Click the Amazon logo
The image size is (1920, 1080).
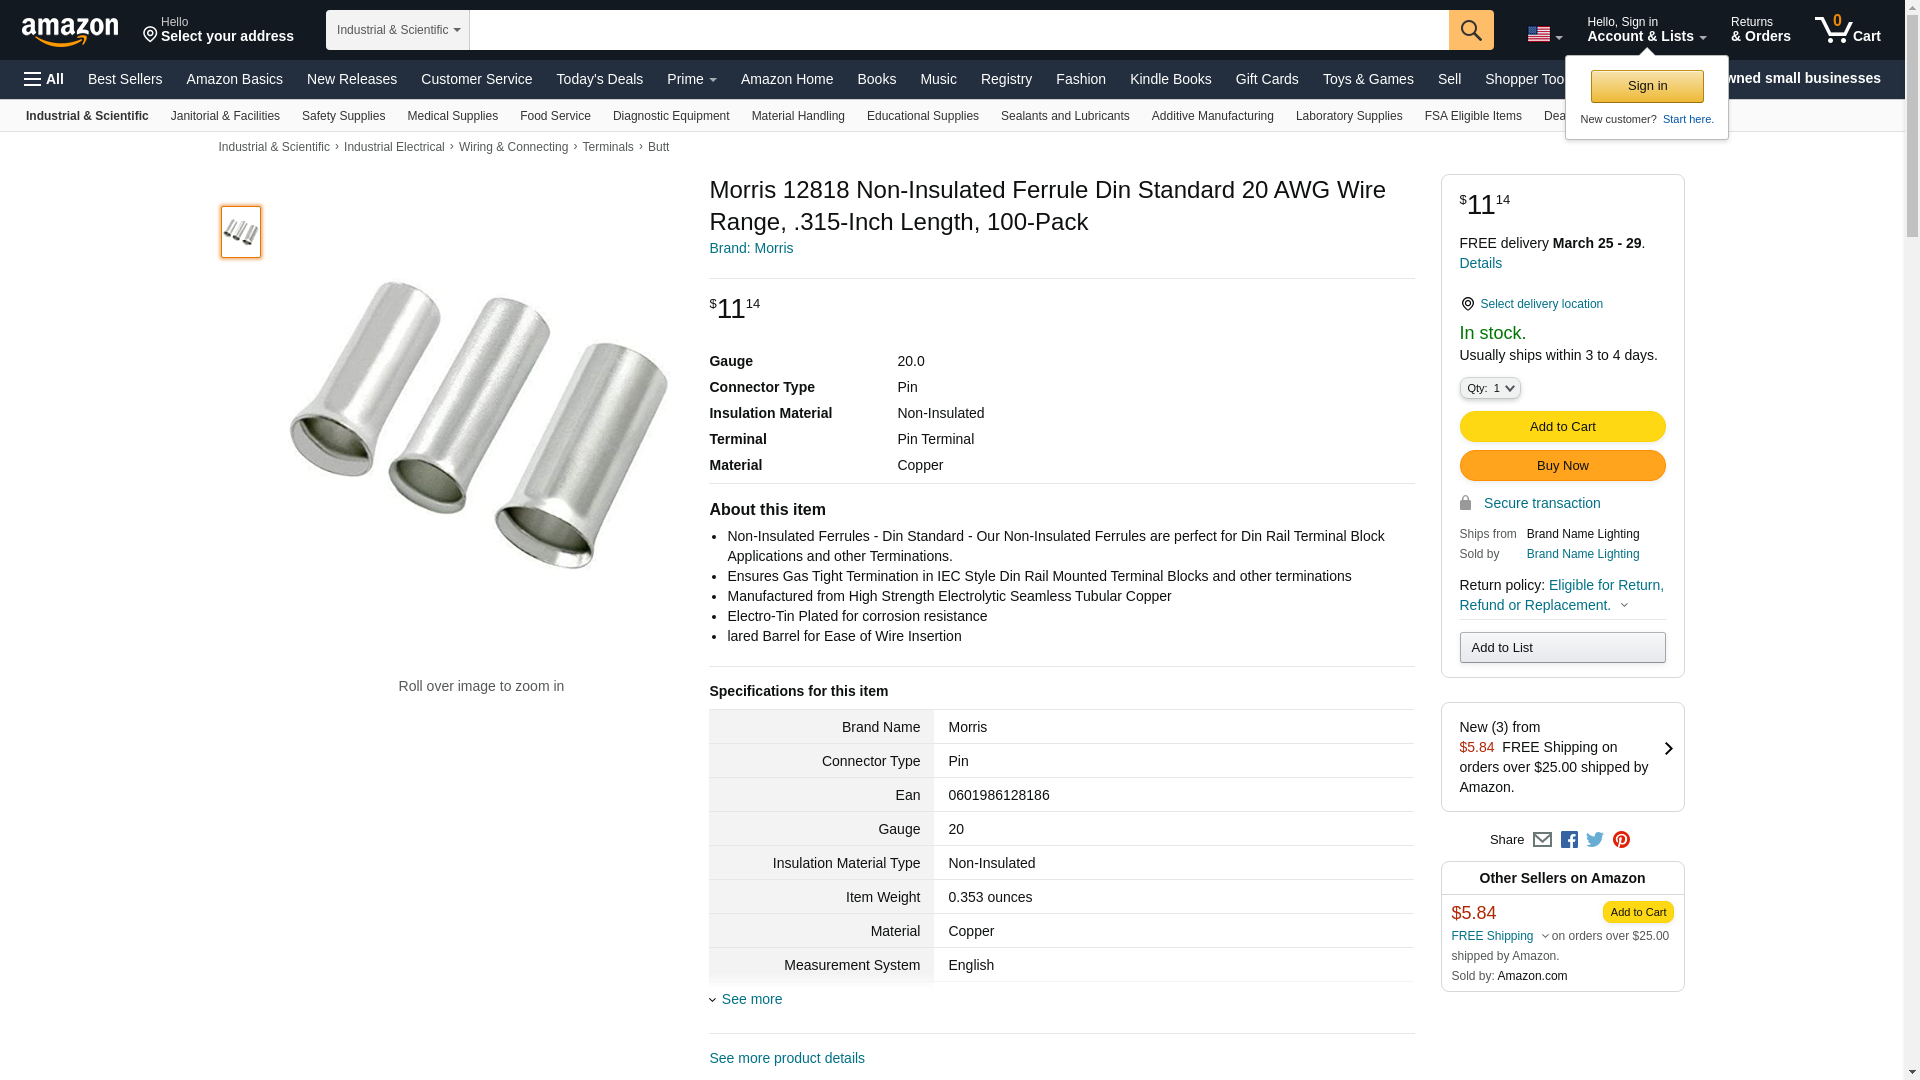click(x=70, y=31)
